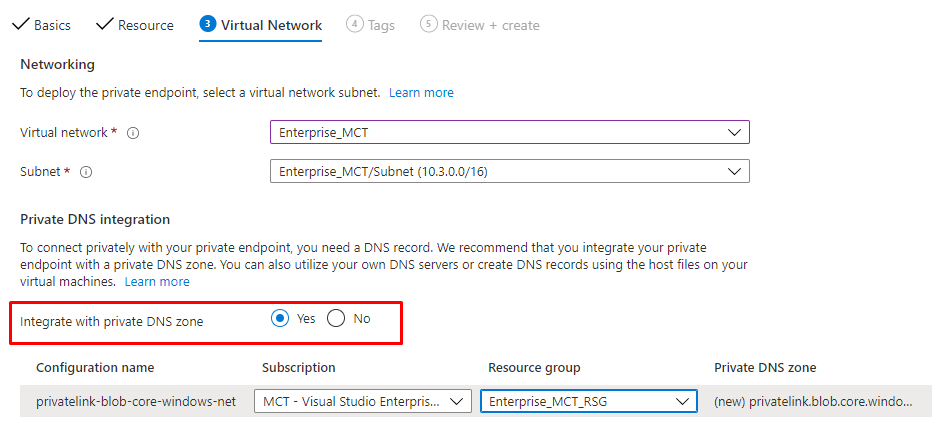This screenshot has height=434, width=940.
Task: Click the privatelink-blob-core-windows-net configuration row
Action: (136, 401)
